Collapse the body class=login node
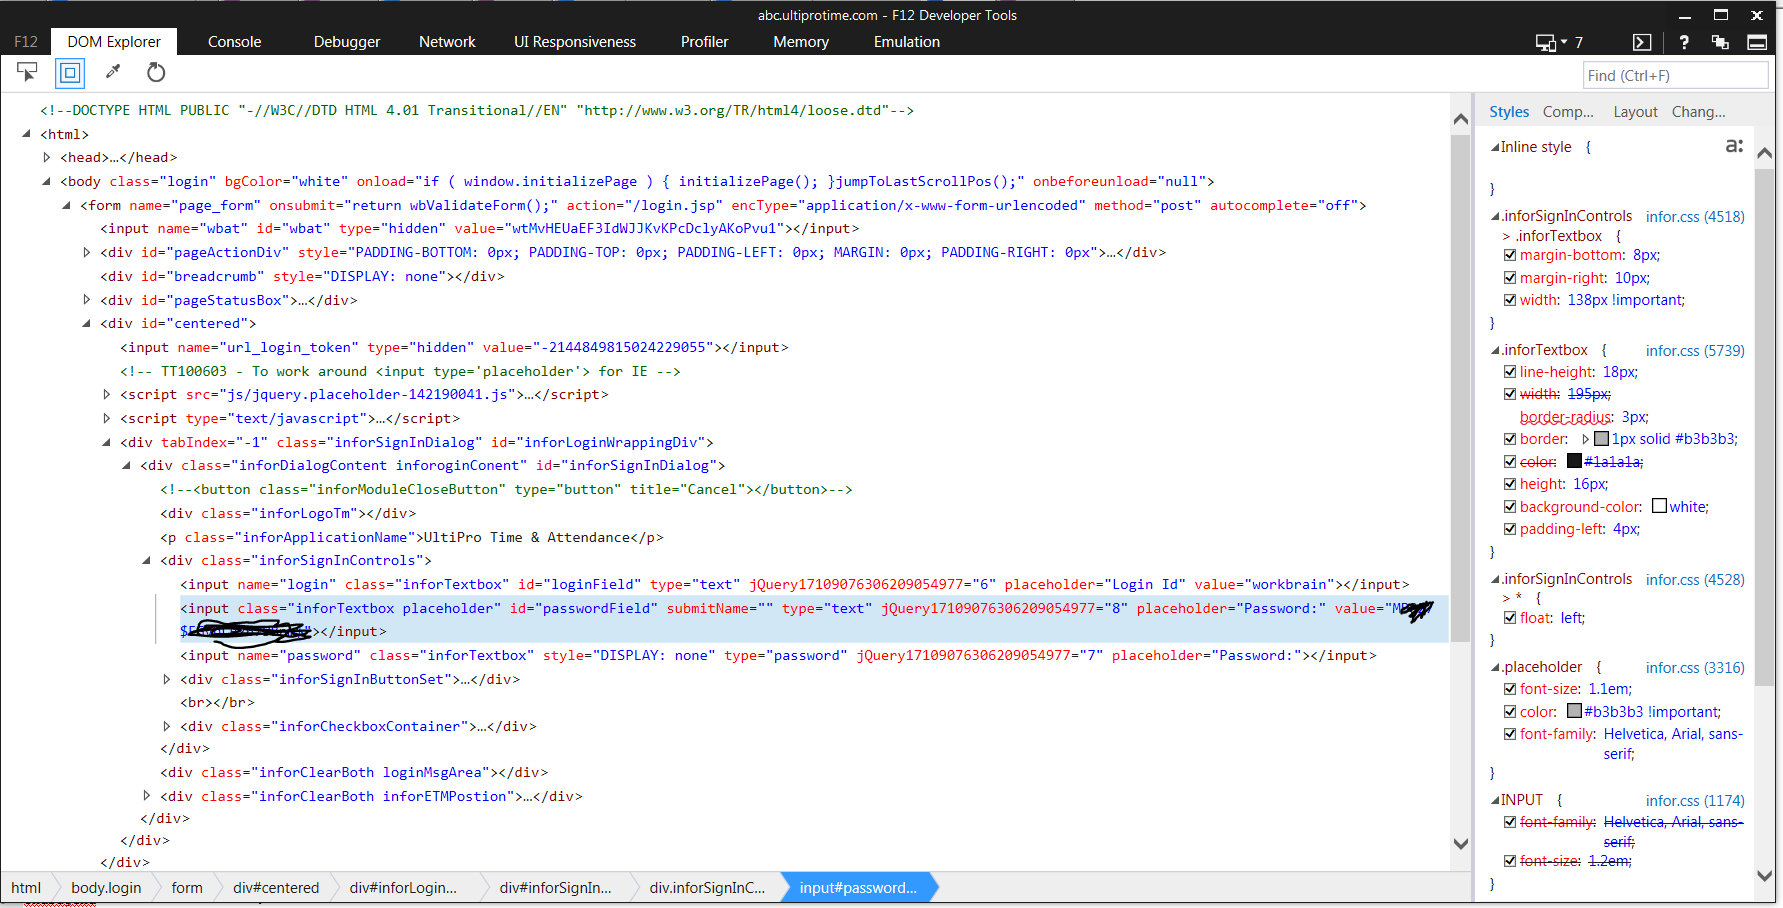1783x908 pixels. pyautogui.click(x=47, y=181)
